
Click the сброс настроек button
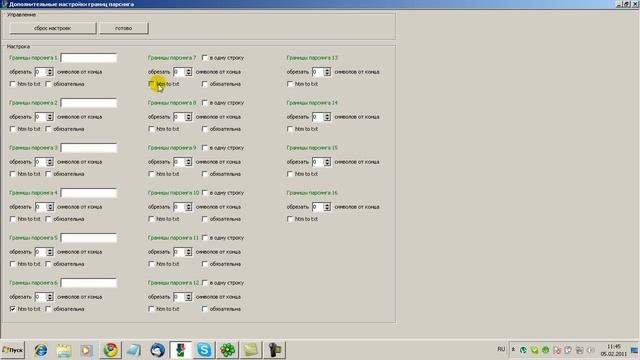coord(53,28)
